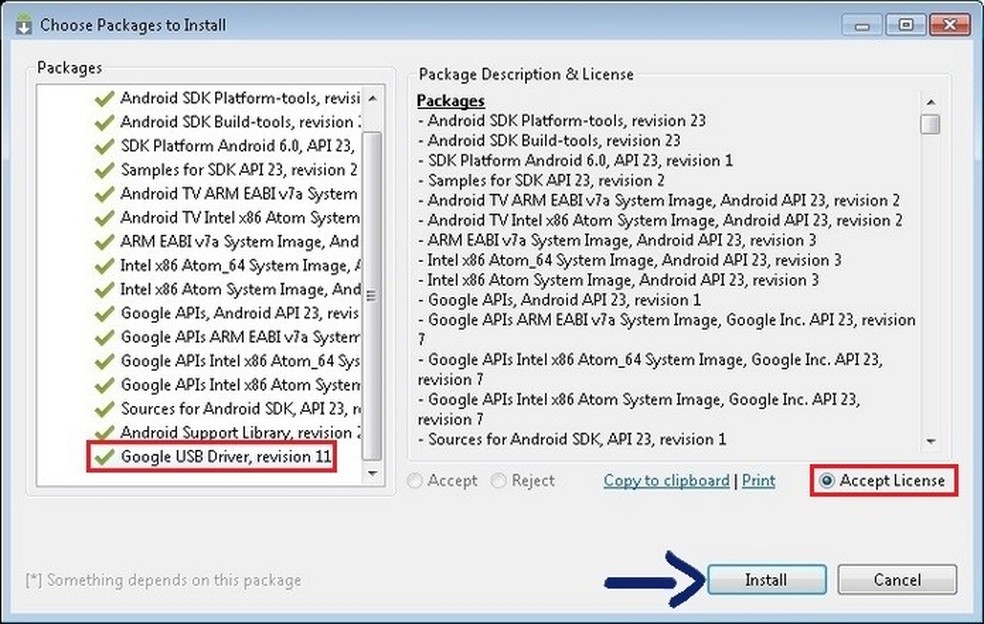Select Google APIs, Android API 23 row
Image resolution: width=984 pixels, height=624 pixels.
(241, 313)
